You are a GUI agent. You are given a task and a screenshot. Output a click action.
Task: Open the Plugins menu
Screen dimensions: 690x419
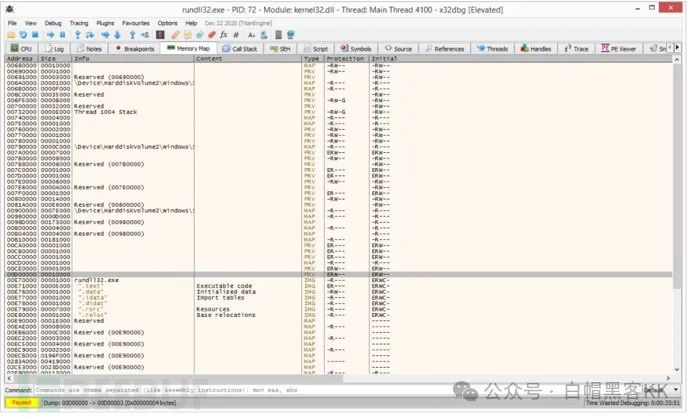pyautogui.click(x=105, y=23)
